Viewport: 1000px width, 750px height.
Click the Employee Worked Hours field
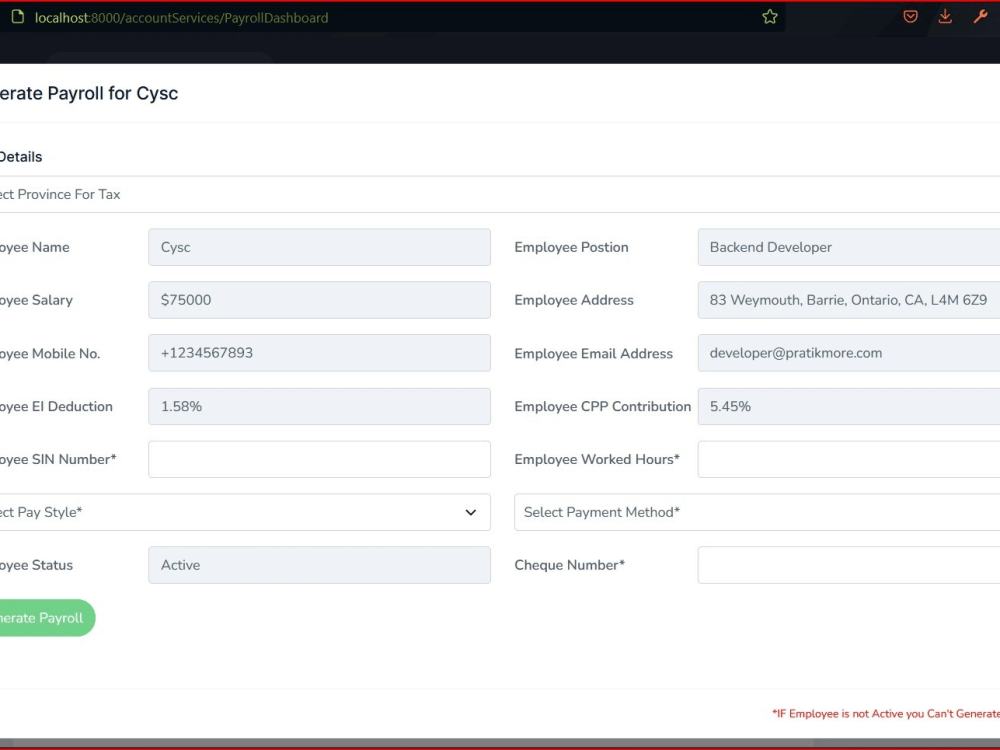pos(850,459)
